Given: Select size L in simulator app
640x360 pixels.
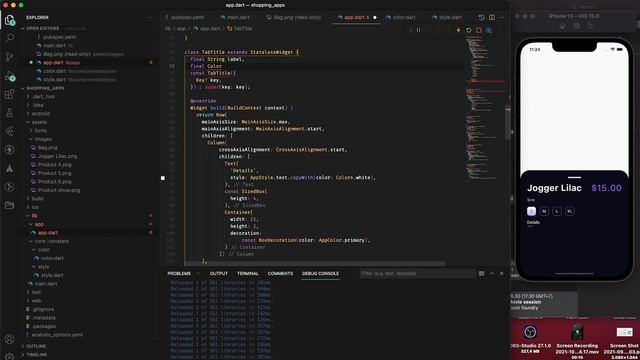Looking at the screenshot, I should pyautogui.click(x=557, y=211).
